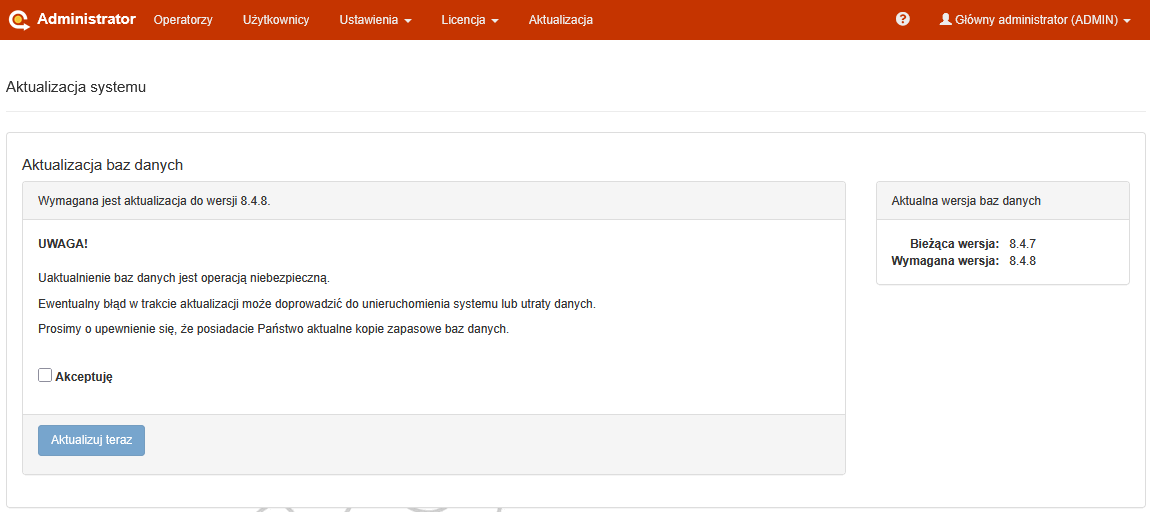This screenshot has height=512, width=1150.
Task: Click the caret arrow beside Ustawienia
Action: (x=408, y=21)
